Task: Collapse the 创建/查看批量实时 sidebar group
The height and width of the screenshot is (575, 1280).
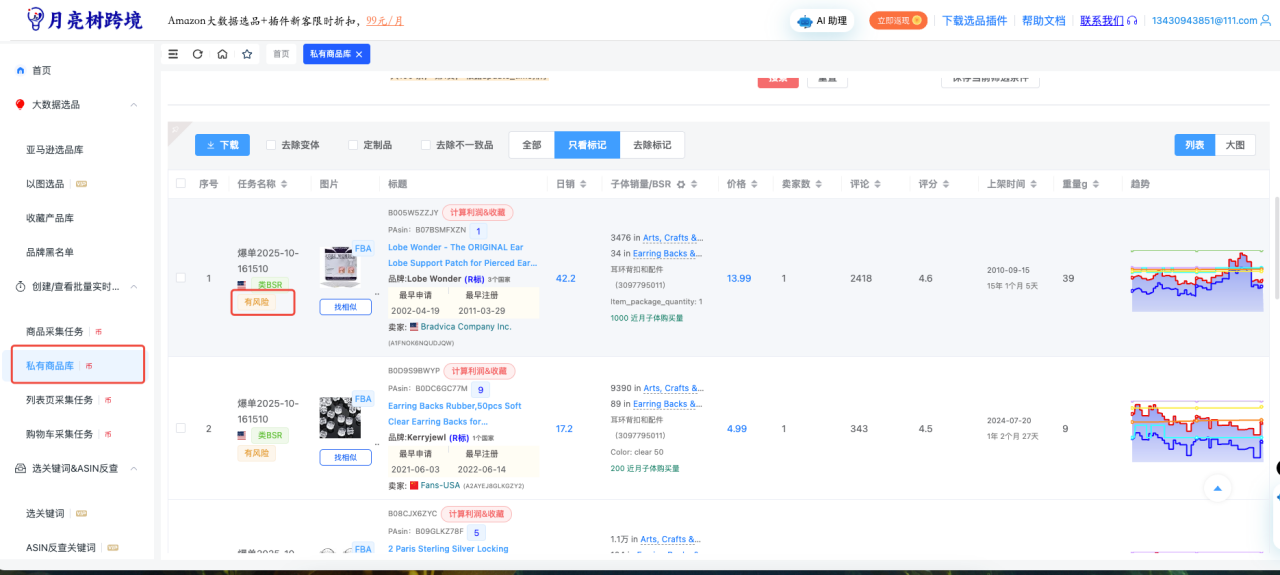Action: tap(134, 287)
